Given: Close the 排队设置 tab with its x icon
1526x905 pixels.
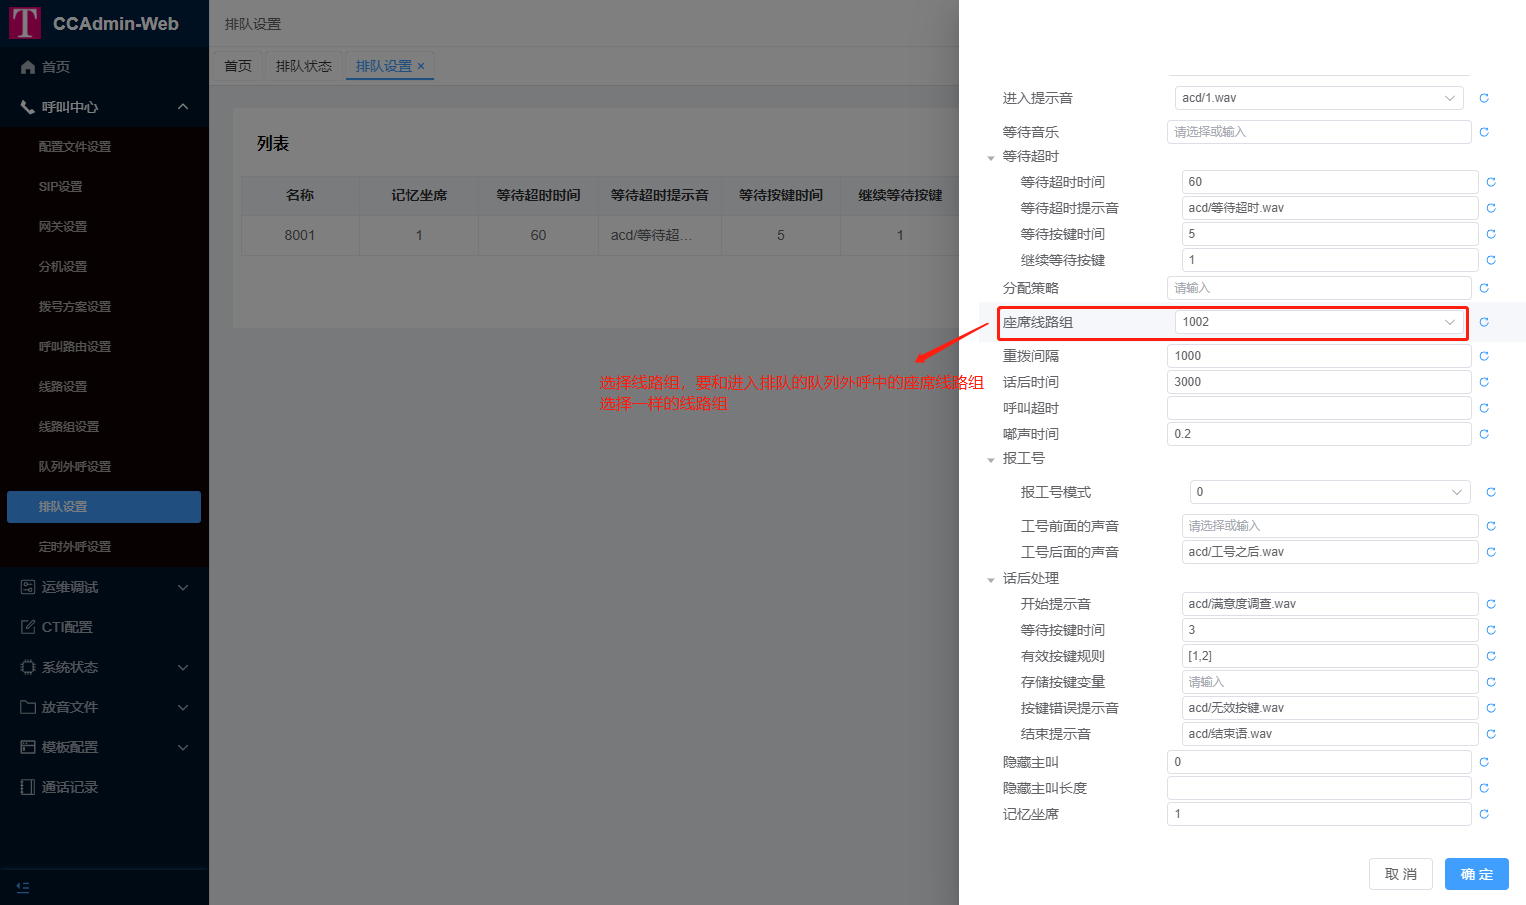Looking at the screenshot, I should [421, 66].
